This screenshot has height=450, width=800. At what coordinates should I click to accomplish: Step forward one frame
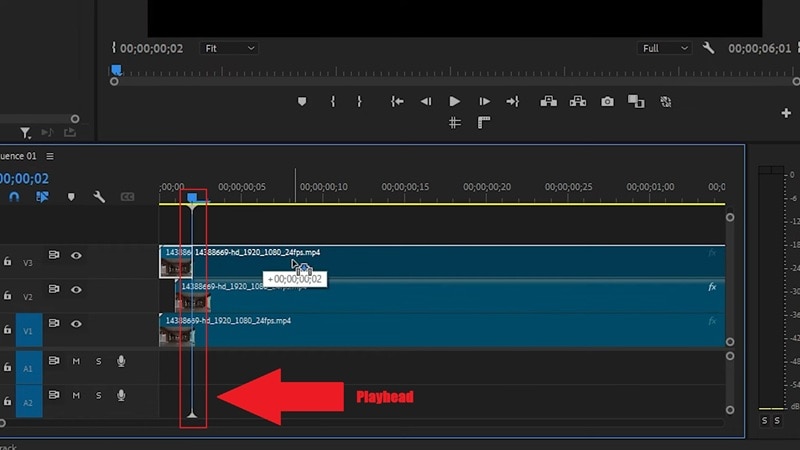[x=484, y=102]
